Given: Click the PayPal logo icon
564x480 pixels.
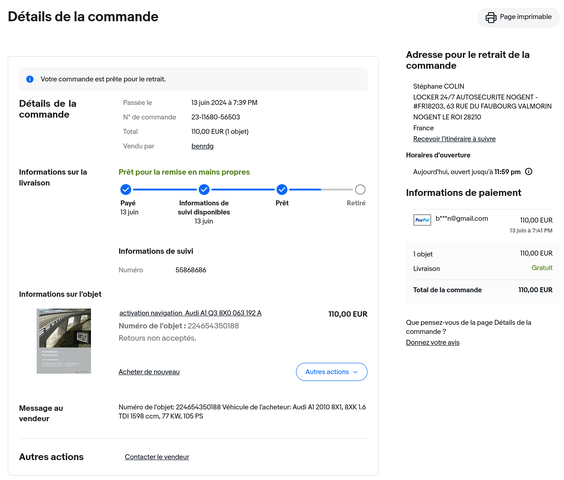Looking at the screenshot, I should point(422,220).
